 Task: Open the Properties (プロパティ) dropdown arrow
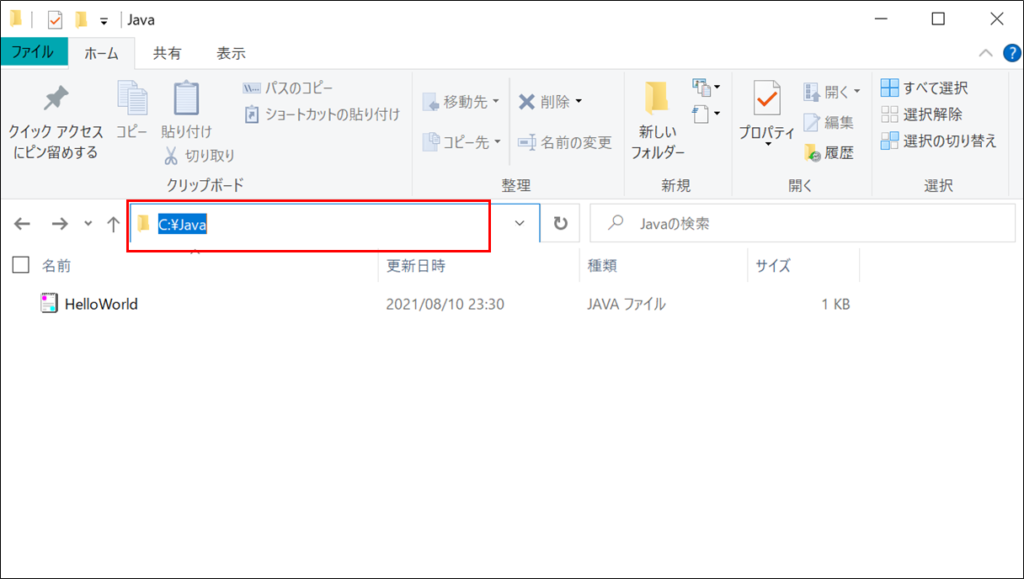click(x=767, y=144)
